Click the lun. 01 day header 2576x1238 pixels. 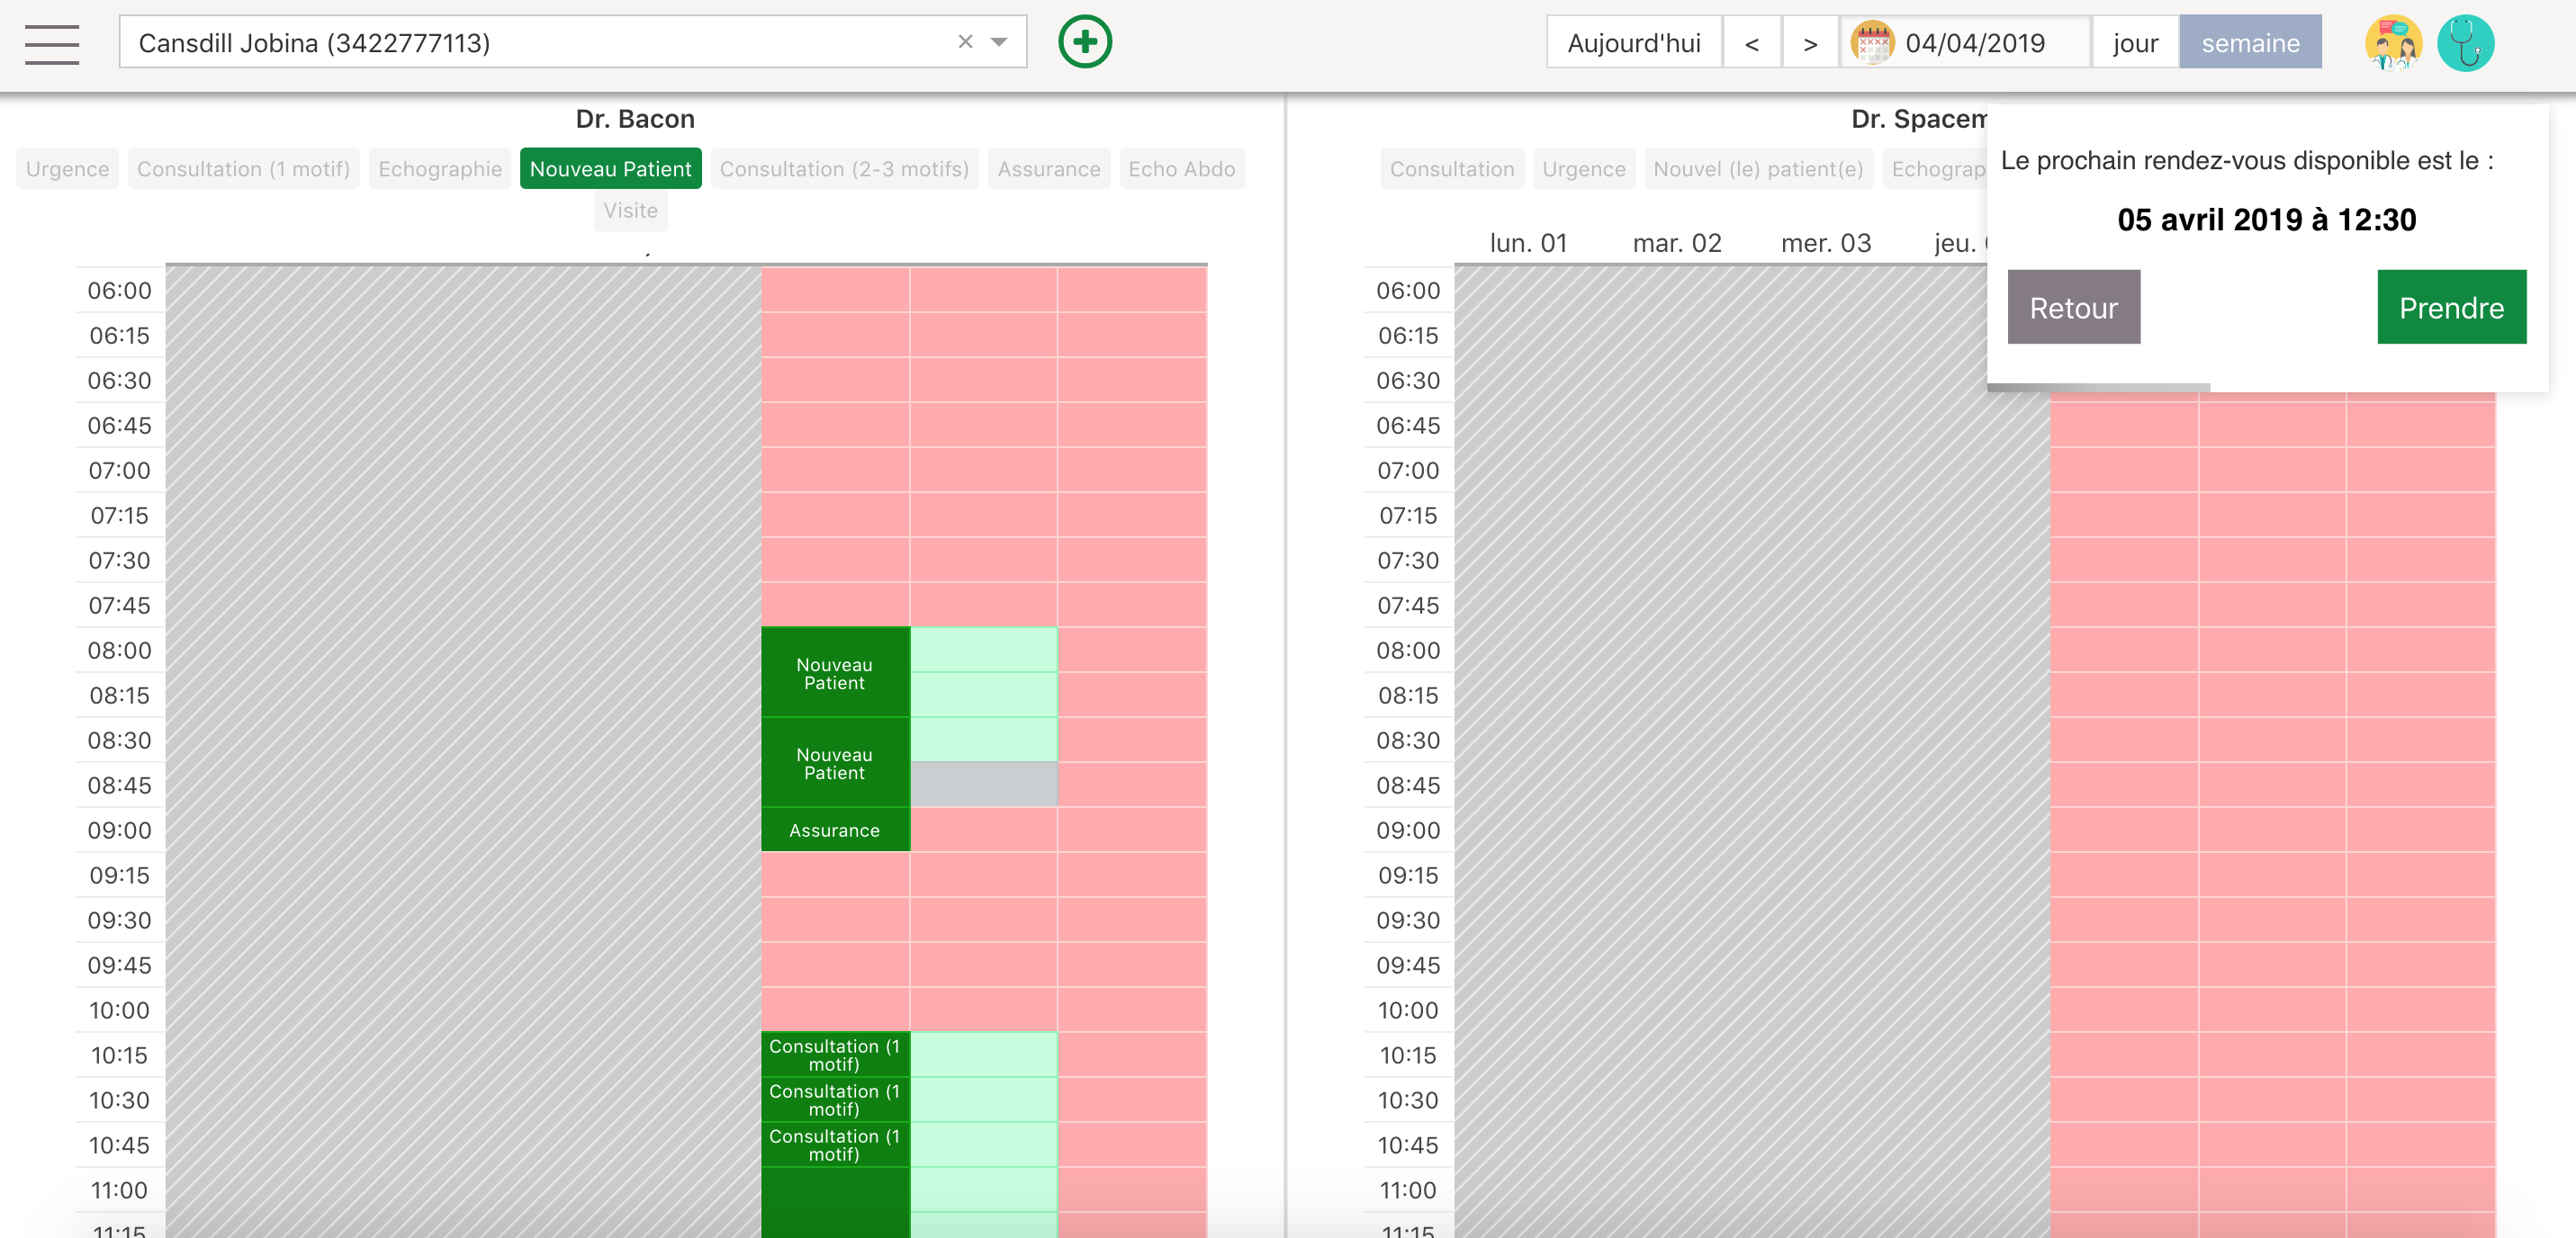(1528, 243)
